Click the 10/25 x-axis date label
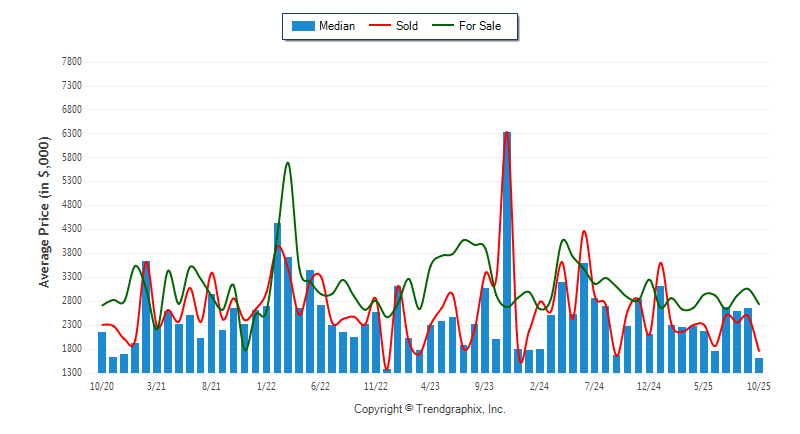This screenshot has height=434, width=800. click(x=759, y=385)
